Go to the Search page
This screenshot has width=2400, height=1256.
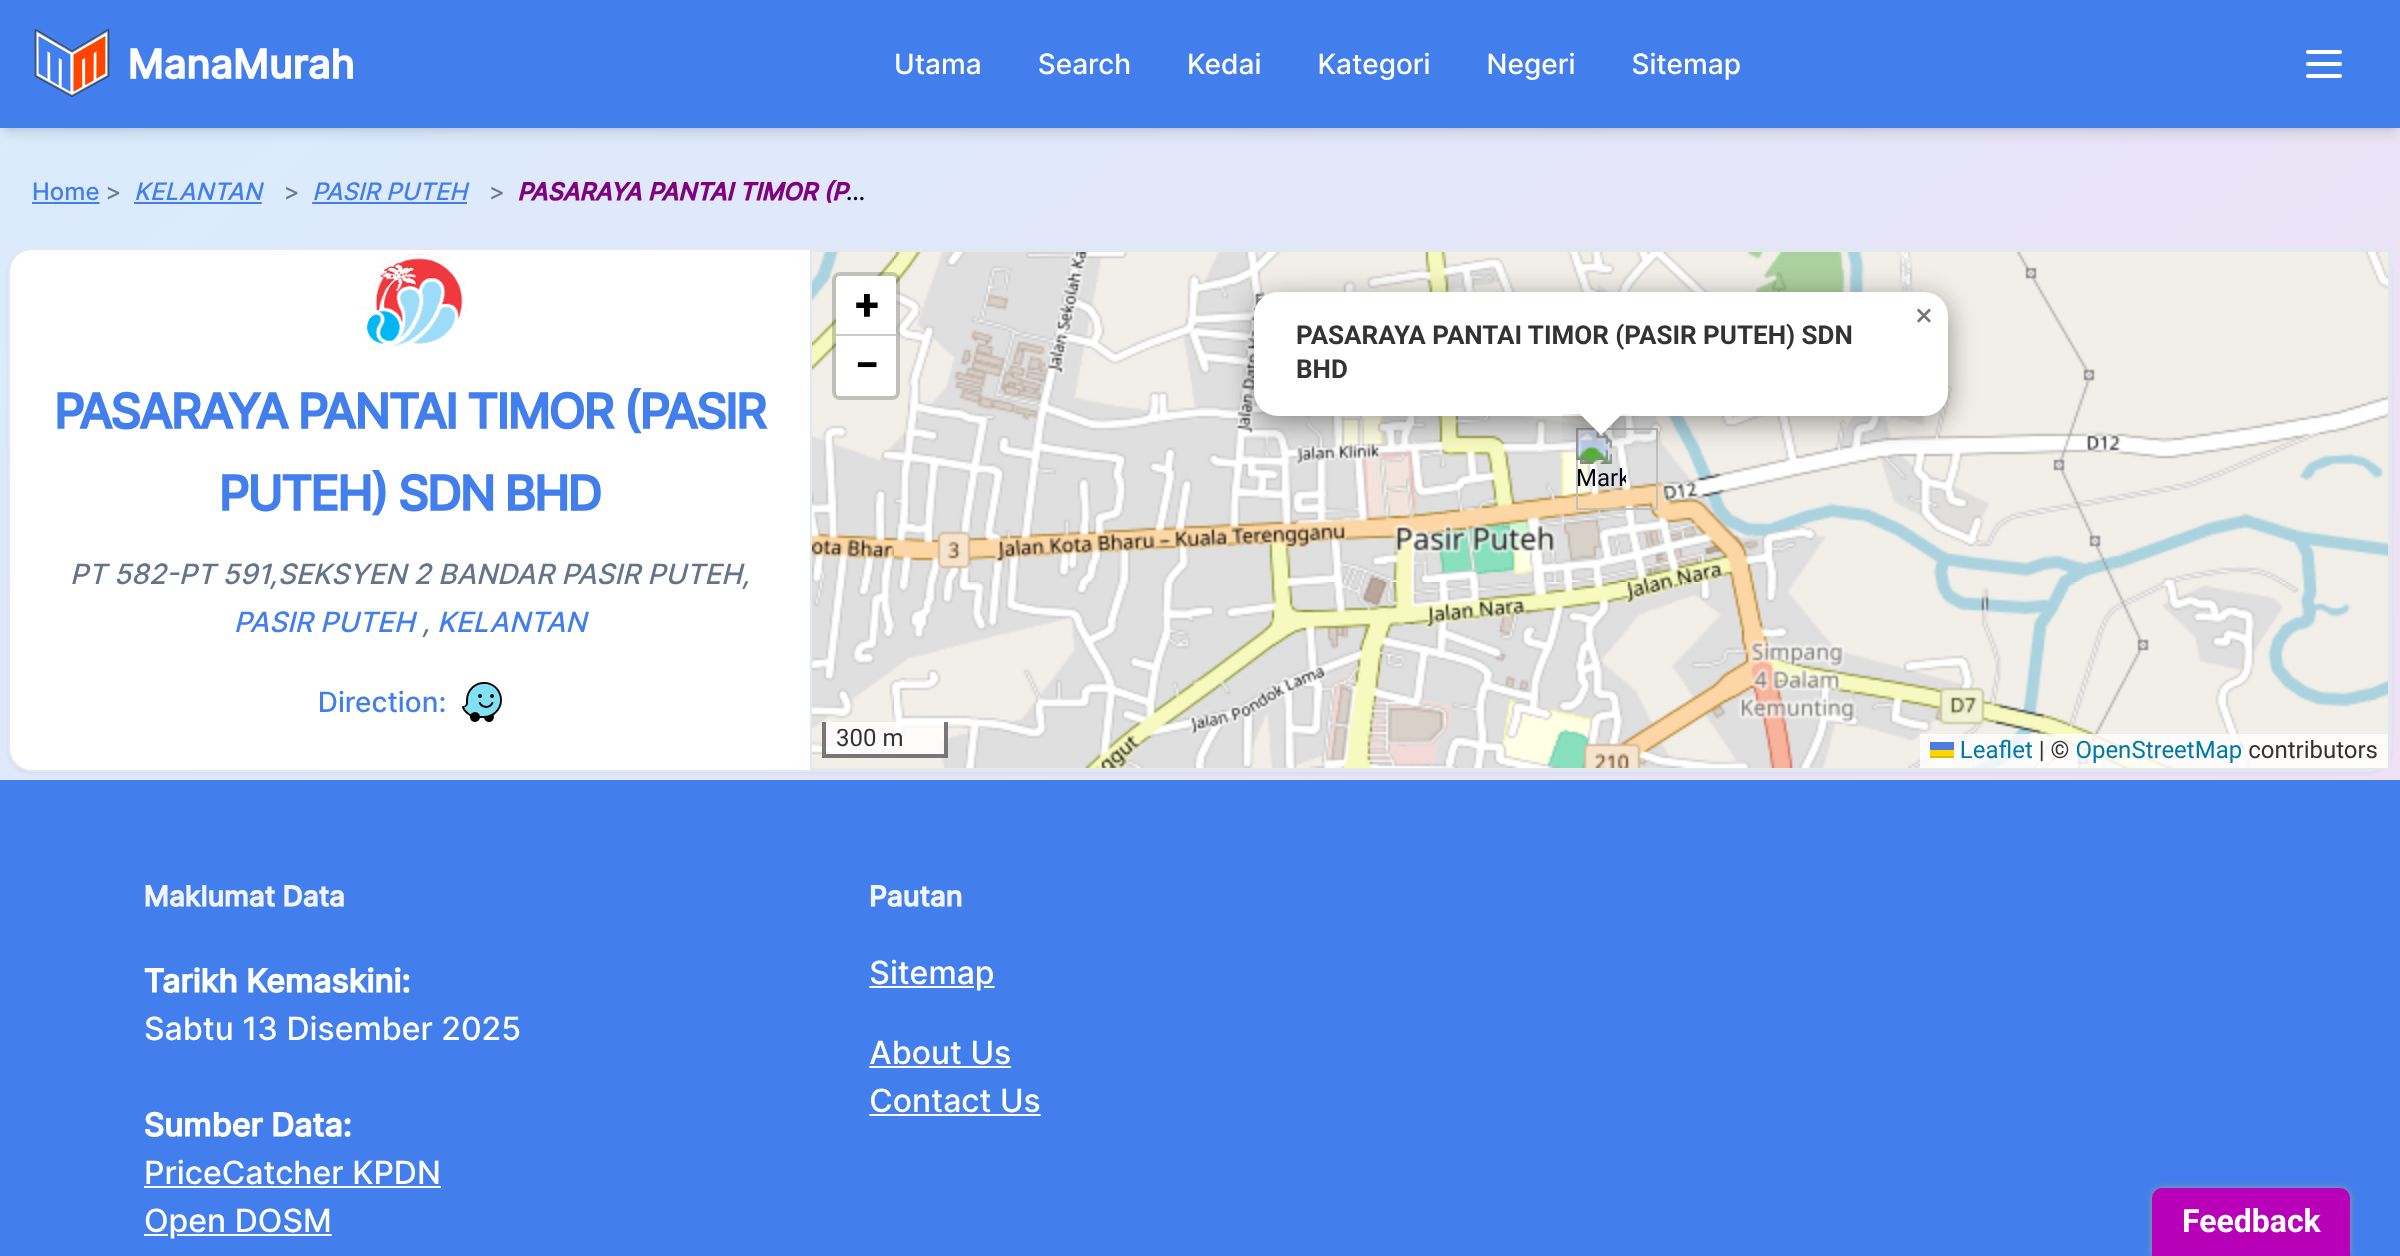click(1083, 64)
